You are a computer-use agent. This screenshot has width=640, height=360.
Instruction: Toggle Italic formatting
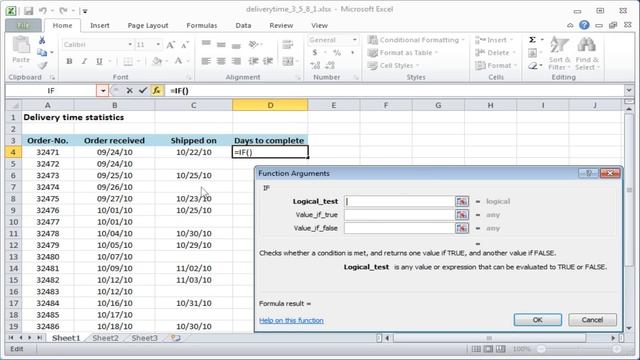pos(84,61)
